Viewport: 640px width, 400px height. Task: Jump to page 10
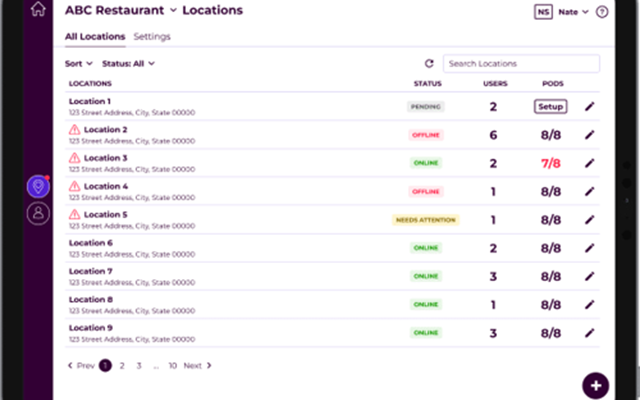(x=173, y=365)
